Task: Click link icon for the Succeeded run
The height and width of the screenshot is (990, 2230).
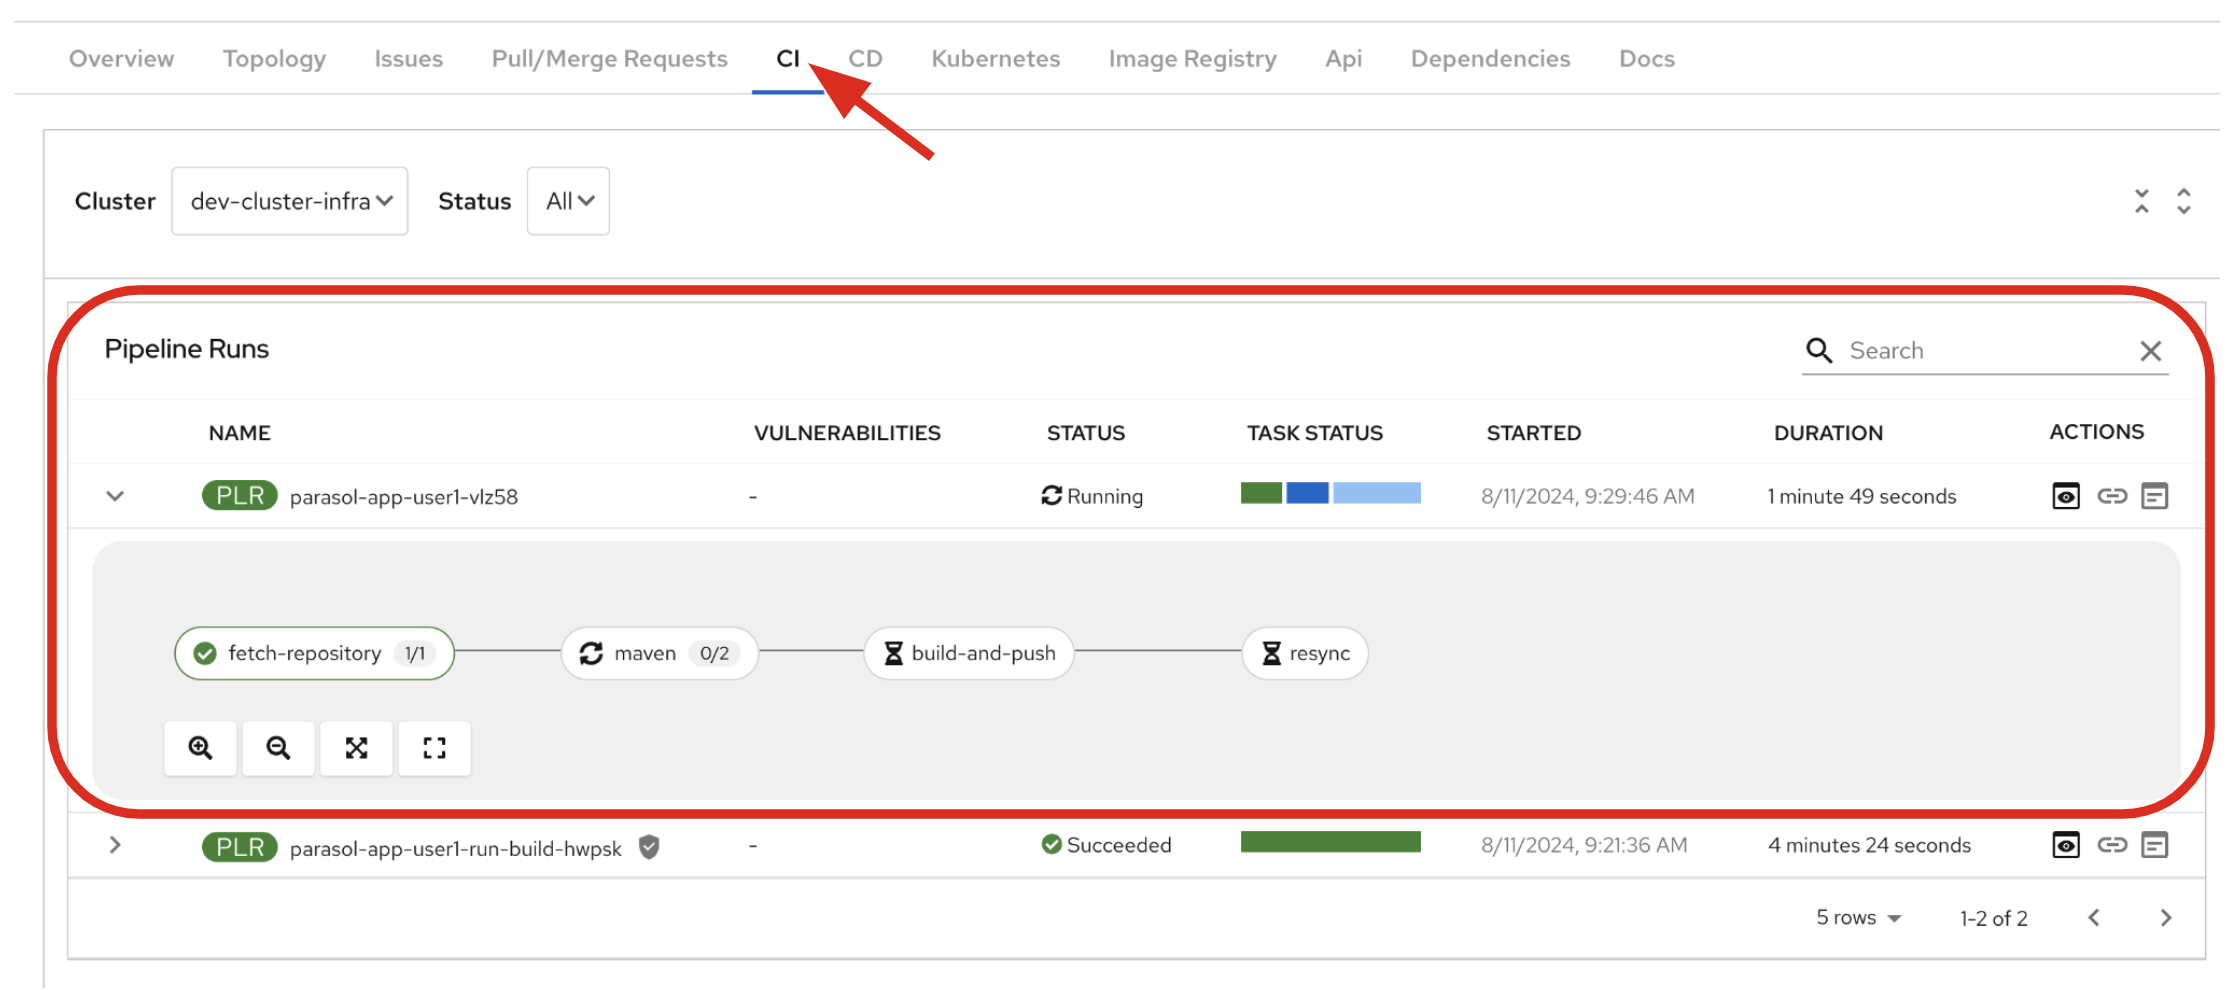Action: (x=2111, y=845)
